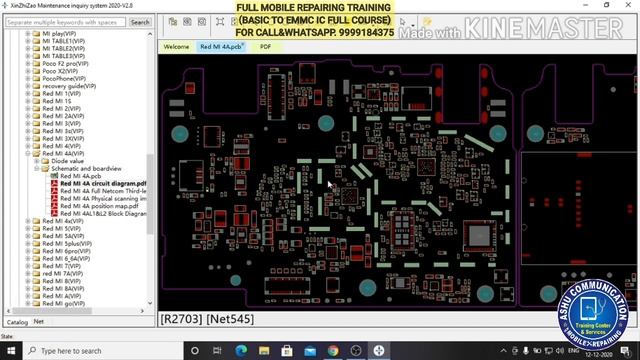Click the tree scroll-up arrow
Image resolution: width=640 pixels, height=360 pixels.
click(150, 34)
